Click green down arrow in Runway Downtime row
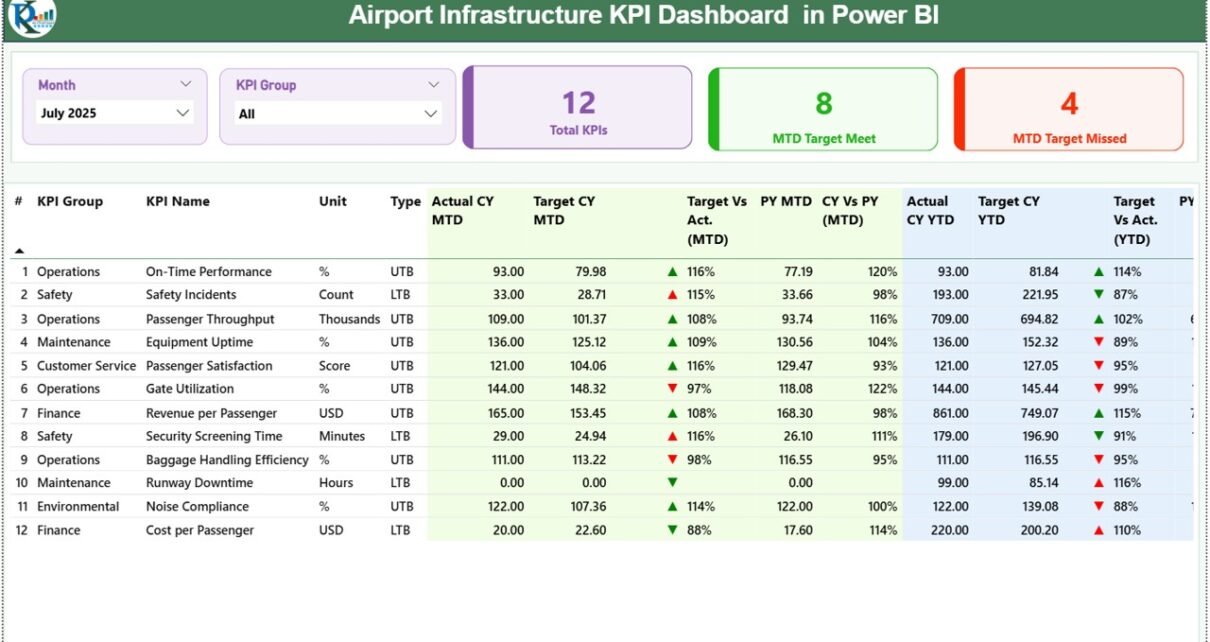The image size is (1210, 642). [x=672, y=483]
